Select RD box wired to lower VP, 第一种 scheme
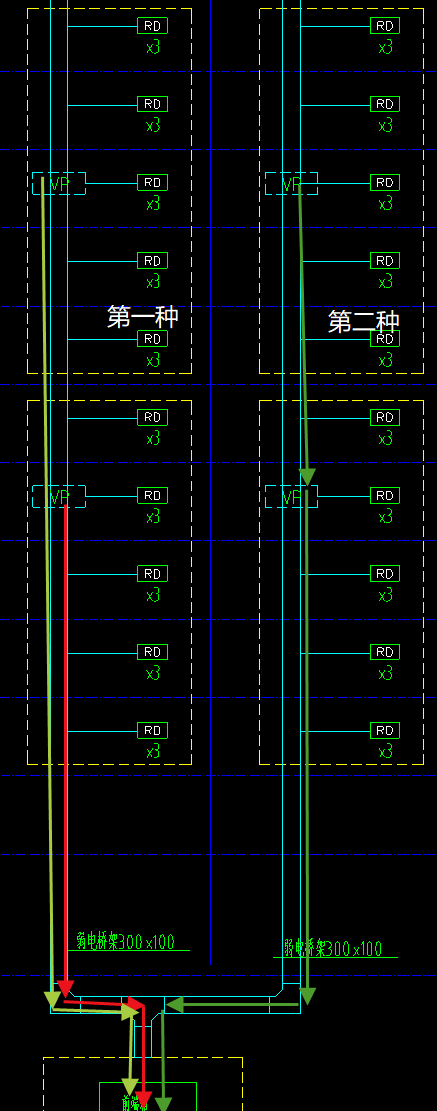The image size is (437, 1111). click(x=152, y=495)
